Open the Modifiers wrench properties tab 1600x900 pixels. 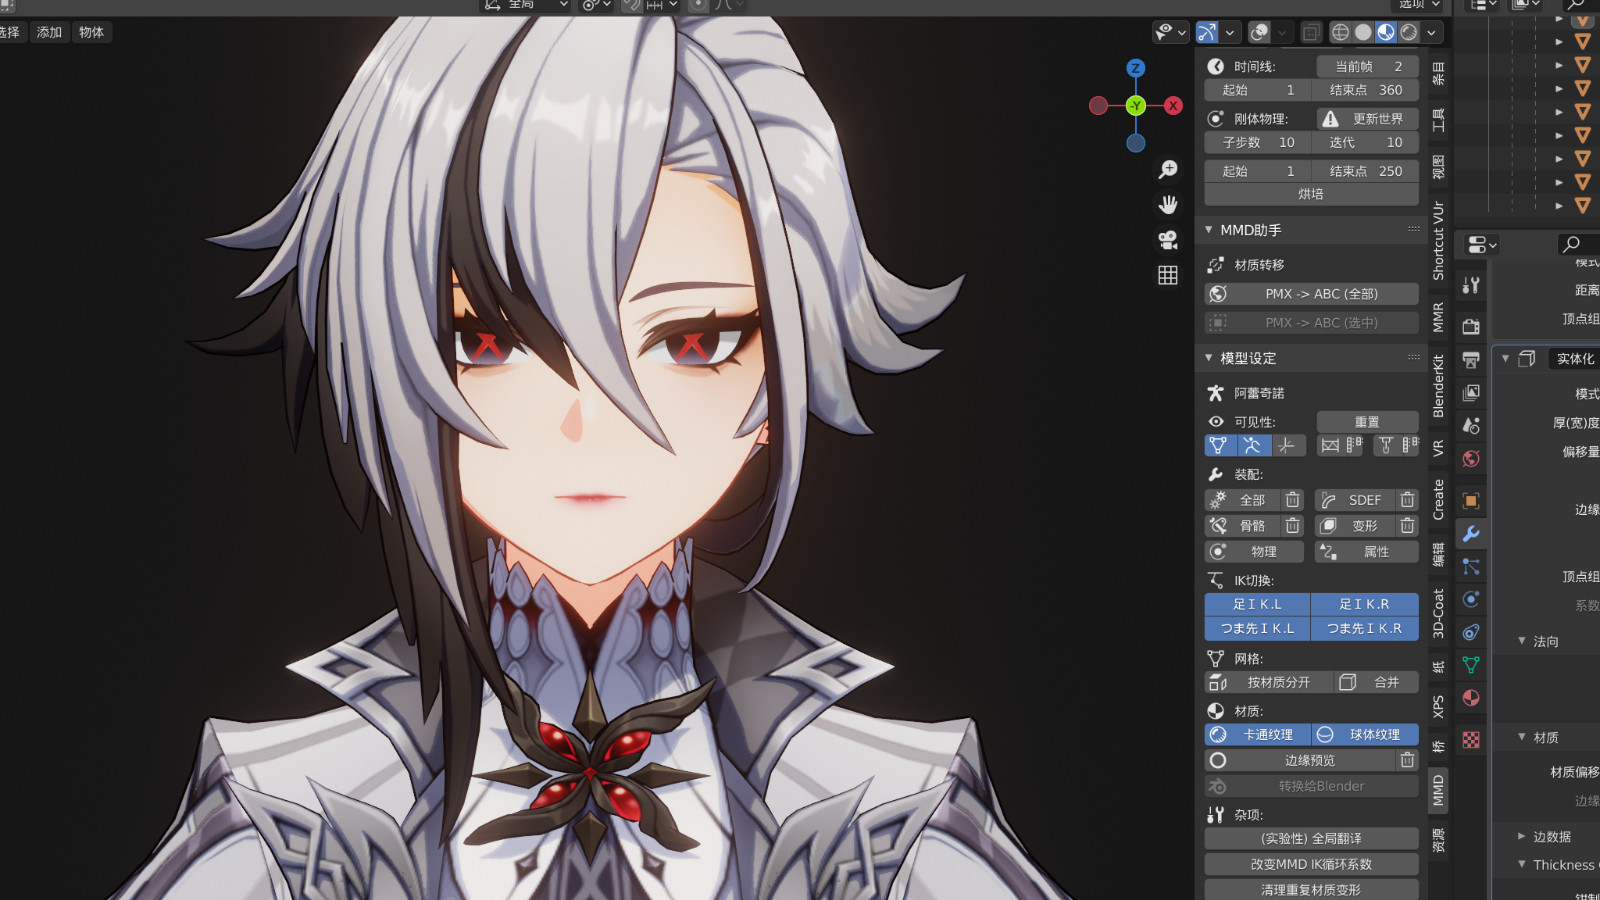(1471, 534)
